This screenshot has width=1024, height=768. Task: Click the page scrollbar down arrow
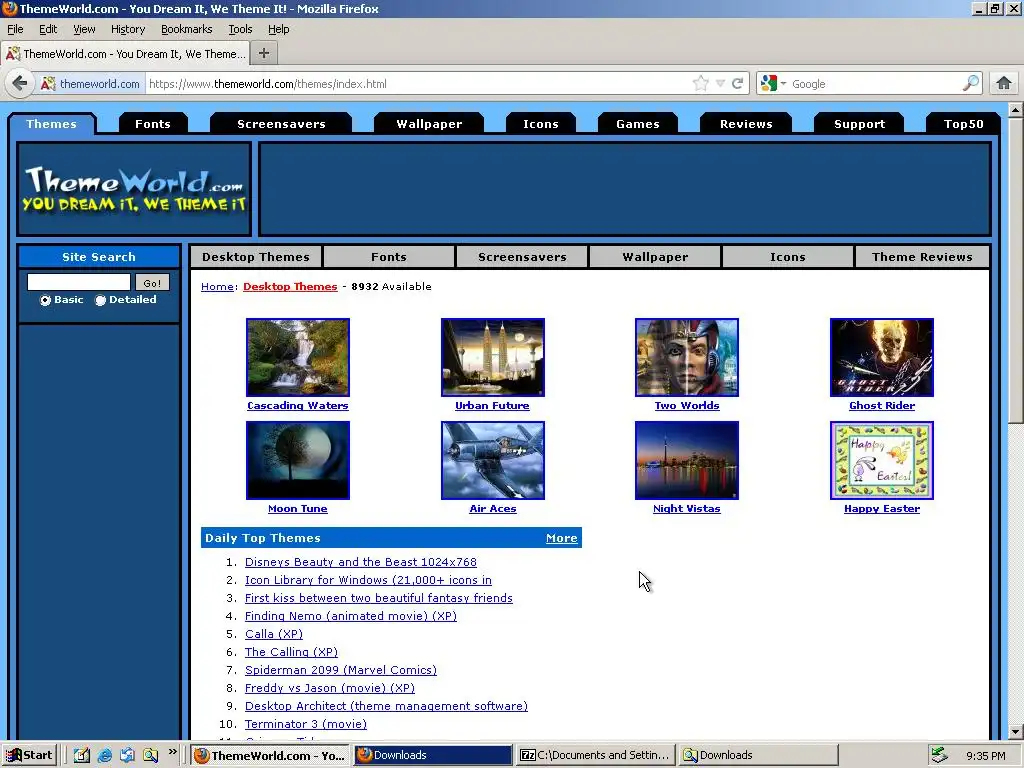1016,731
